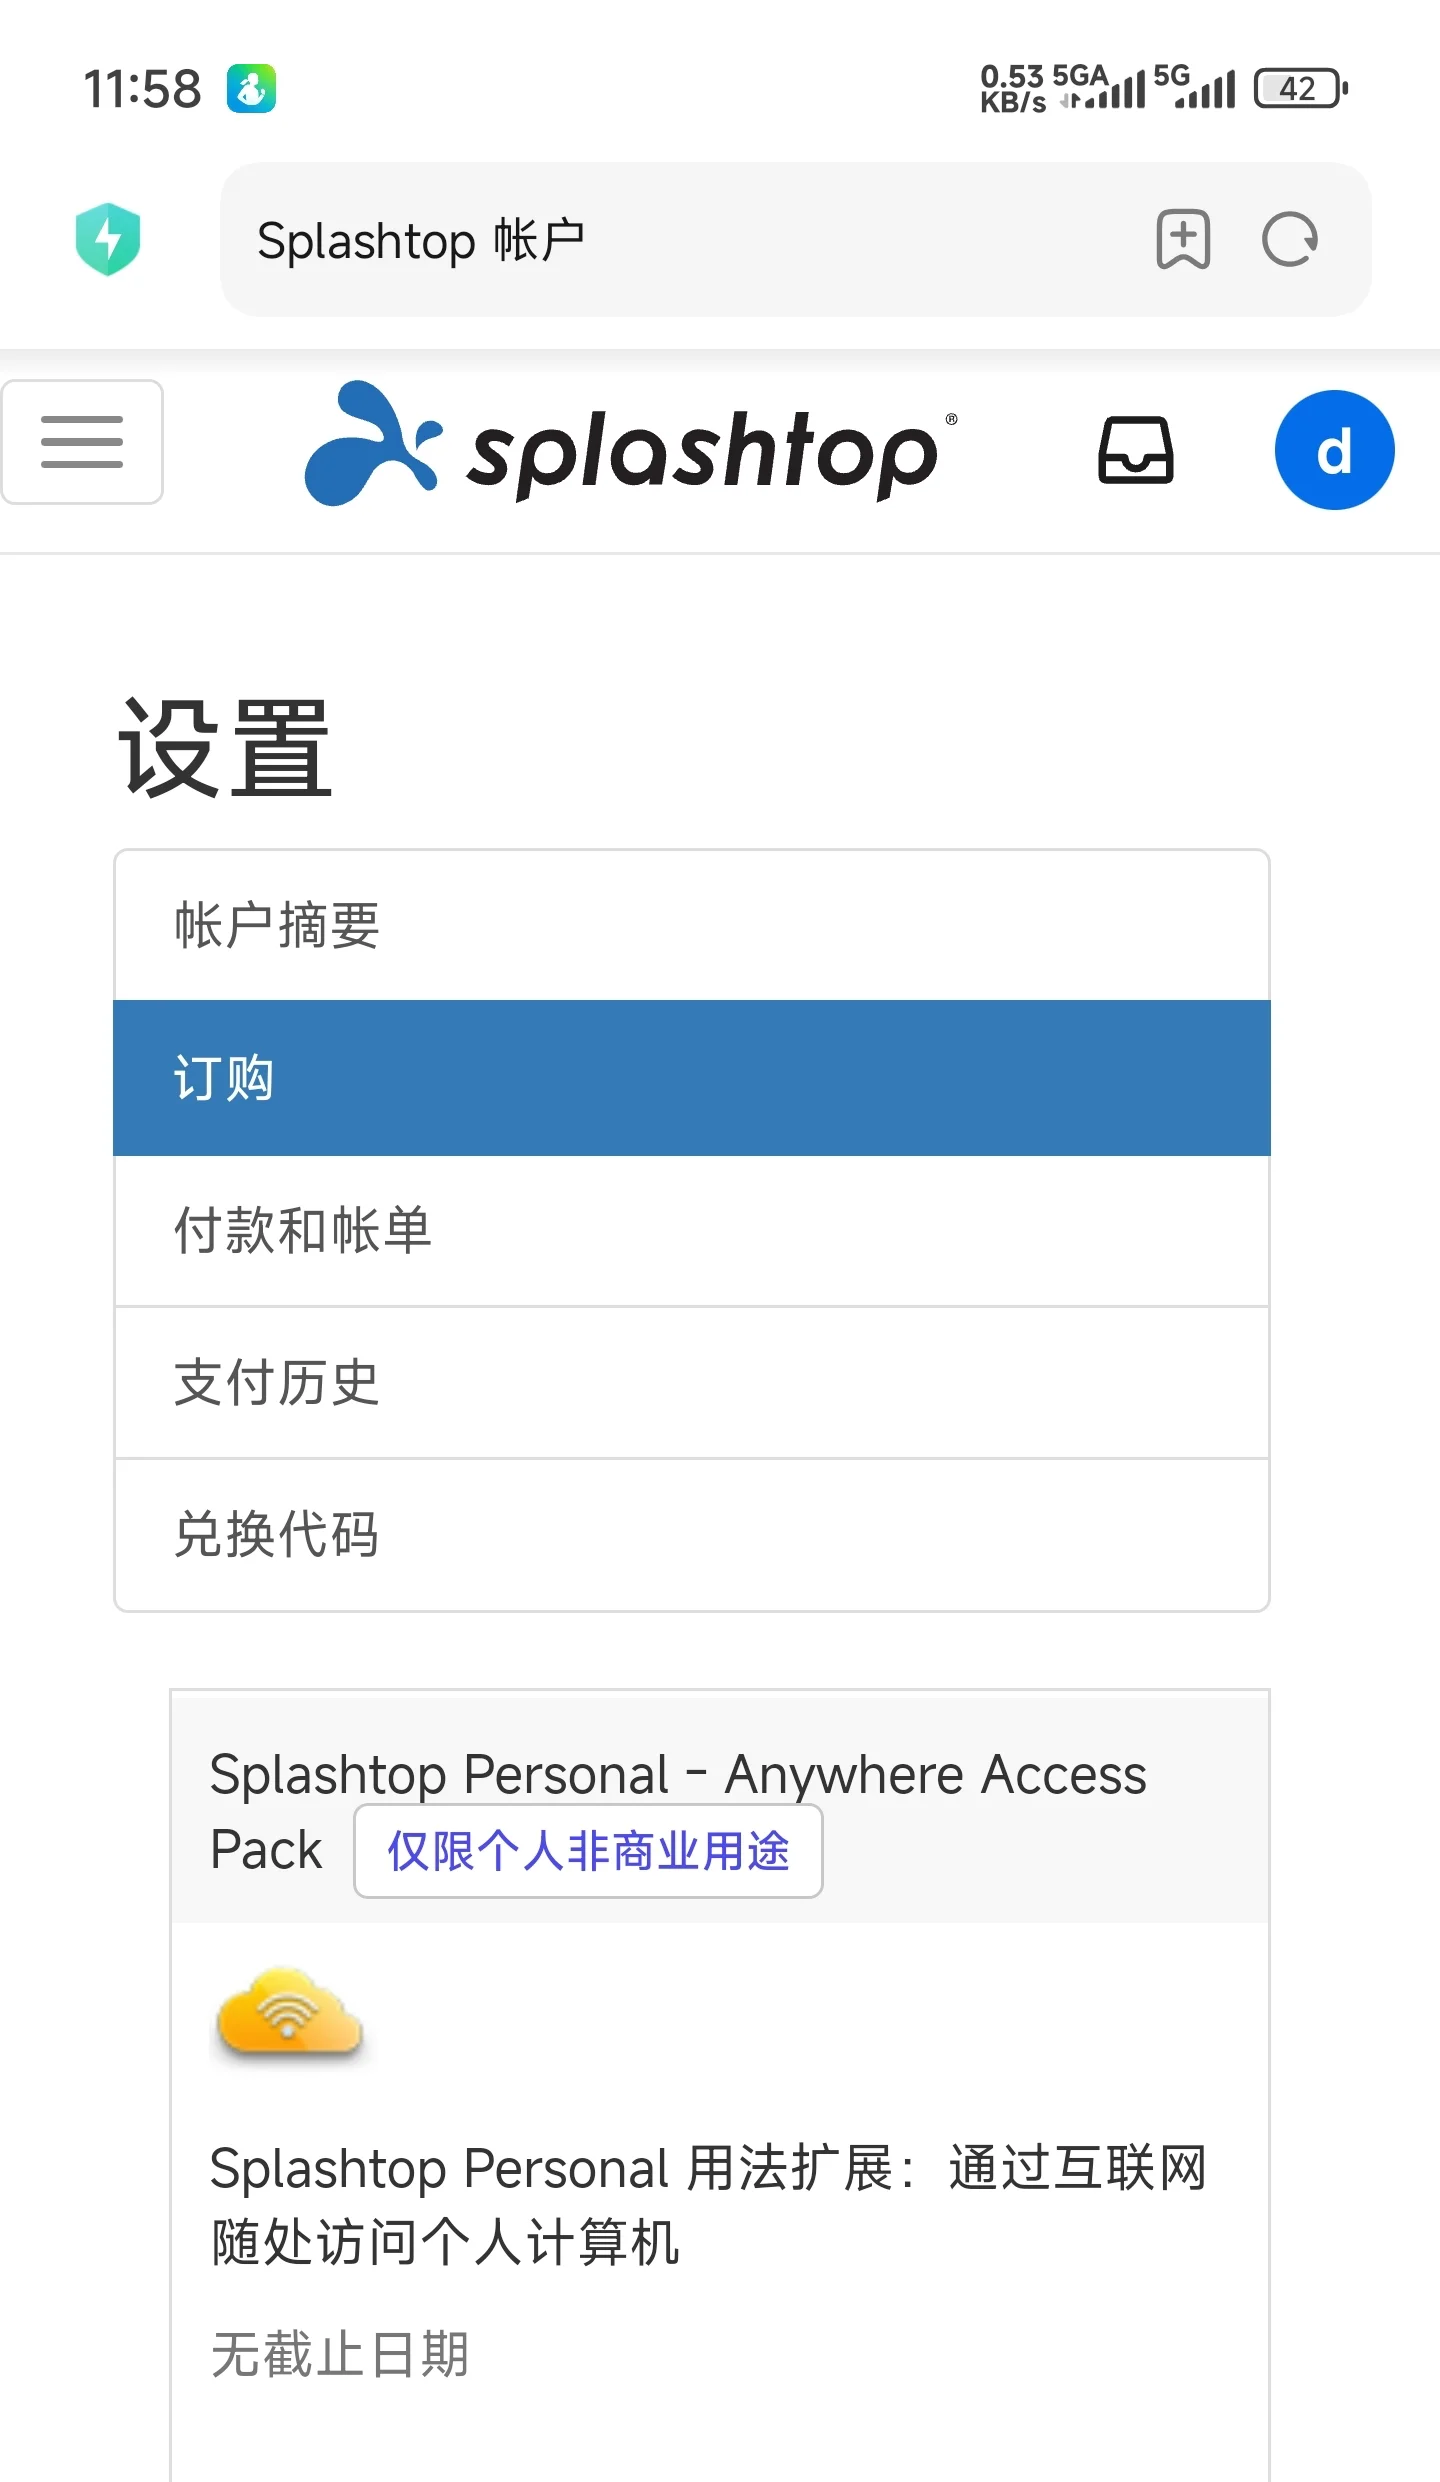This screenshot has width=1440, height=2482.
Task: Open the inbox tray icon
Action: click(1136, 450)
